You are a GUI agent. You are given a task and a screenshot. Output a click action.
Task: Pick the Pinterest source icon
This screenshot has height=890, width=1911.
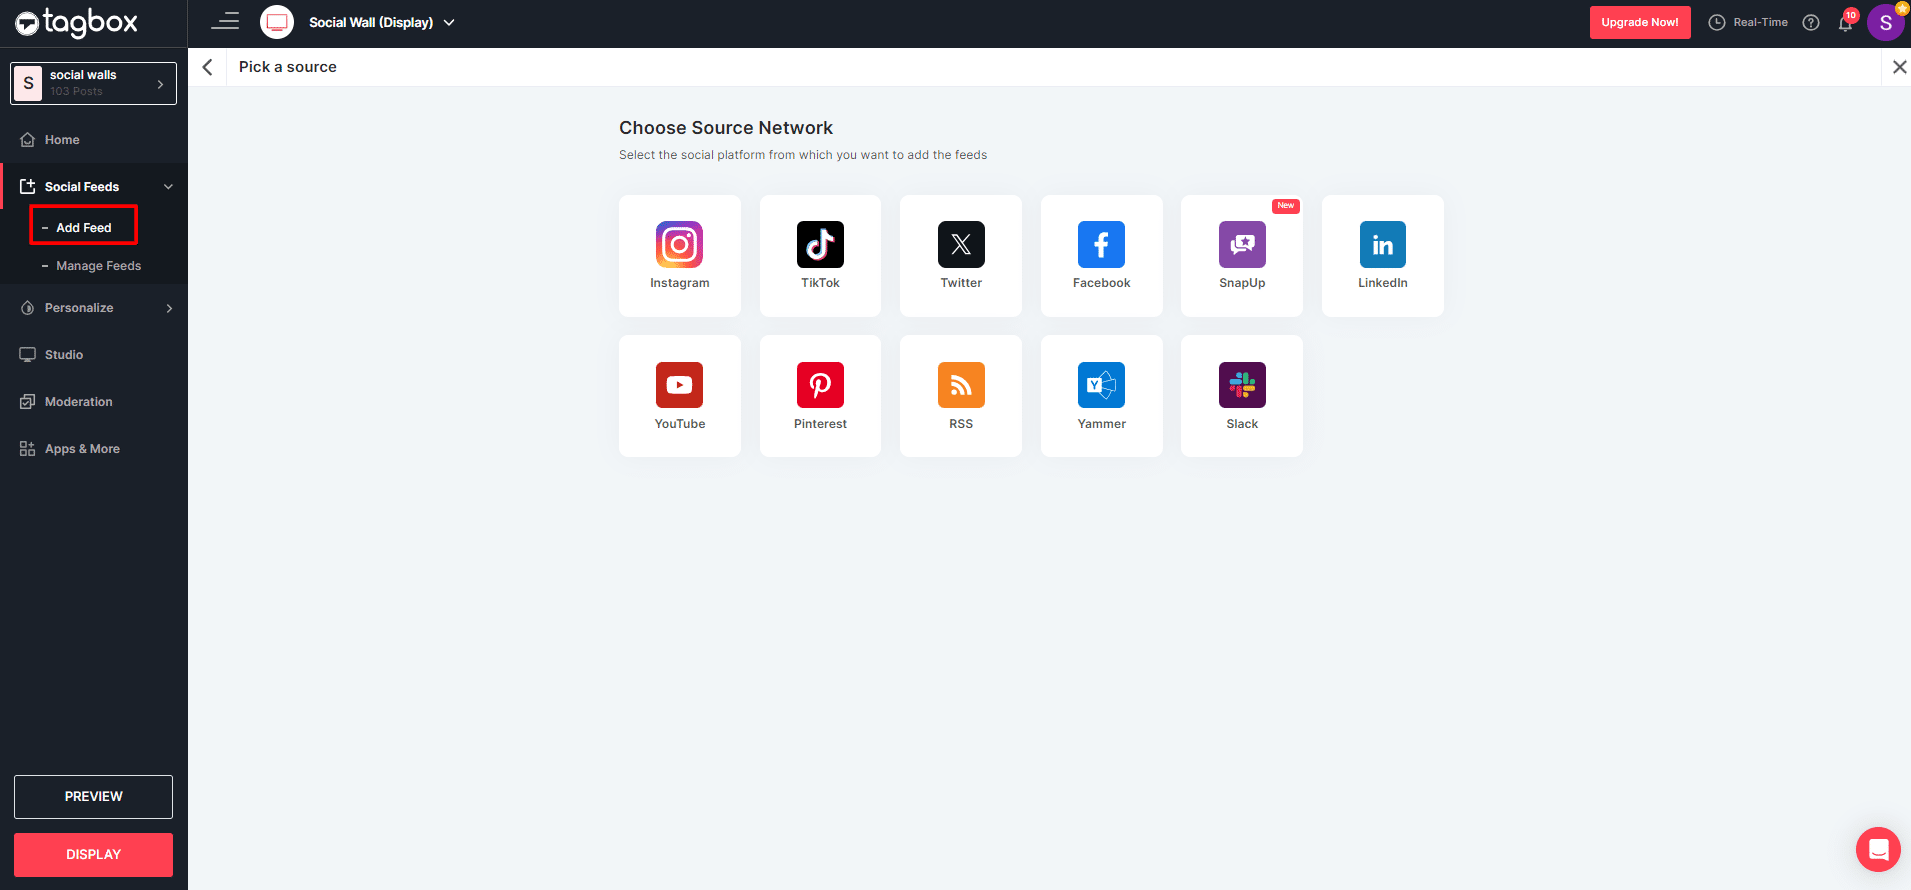(x=820, y=396)
